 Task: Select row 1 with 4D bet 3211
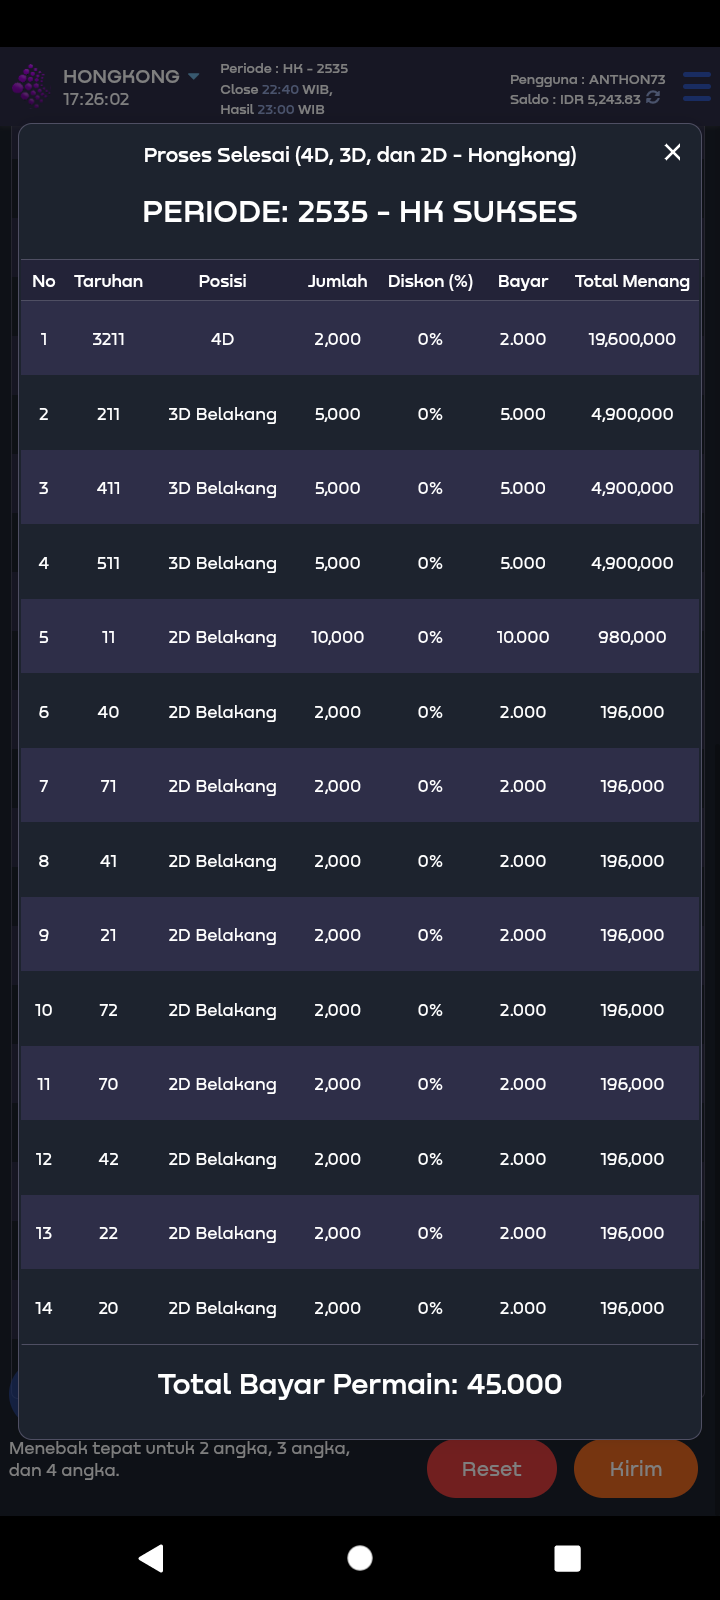click(360, 339)
